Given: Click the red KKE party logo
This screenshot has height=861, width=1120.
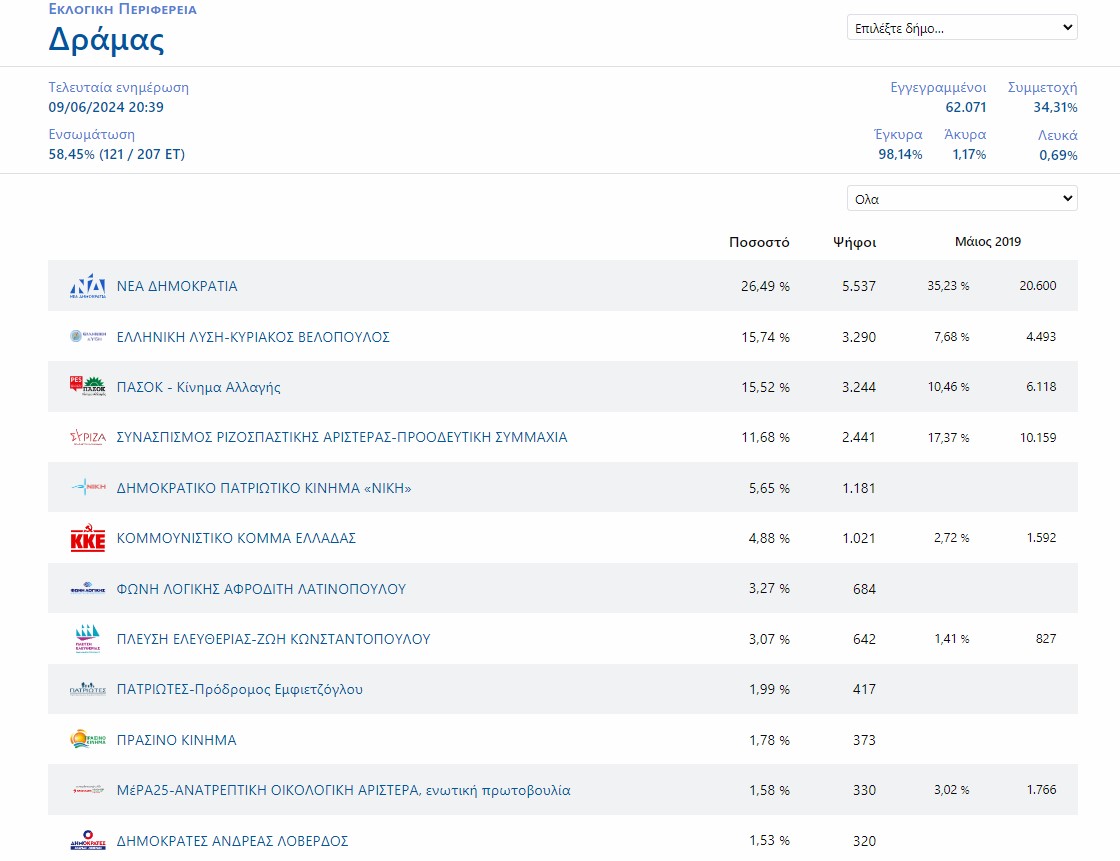Looking at the screenshot, I should [x=87, y=539].
